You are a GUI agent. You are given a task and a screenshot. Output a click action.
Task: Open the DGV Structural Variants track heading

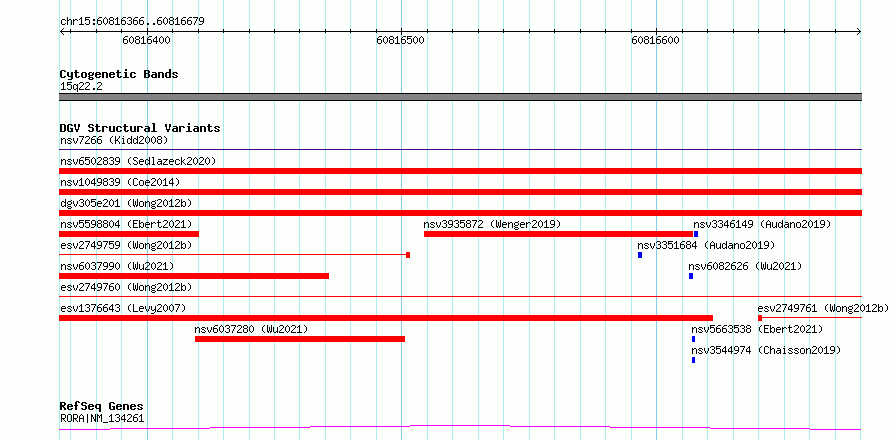(x=140, y=128)
